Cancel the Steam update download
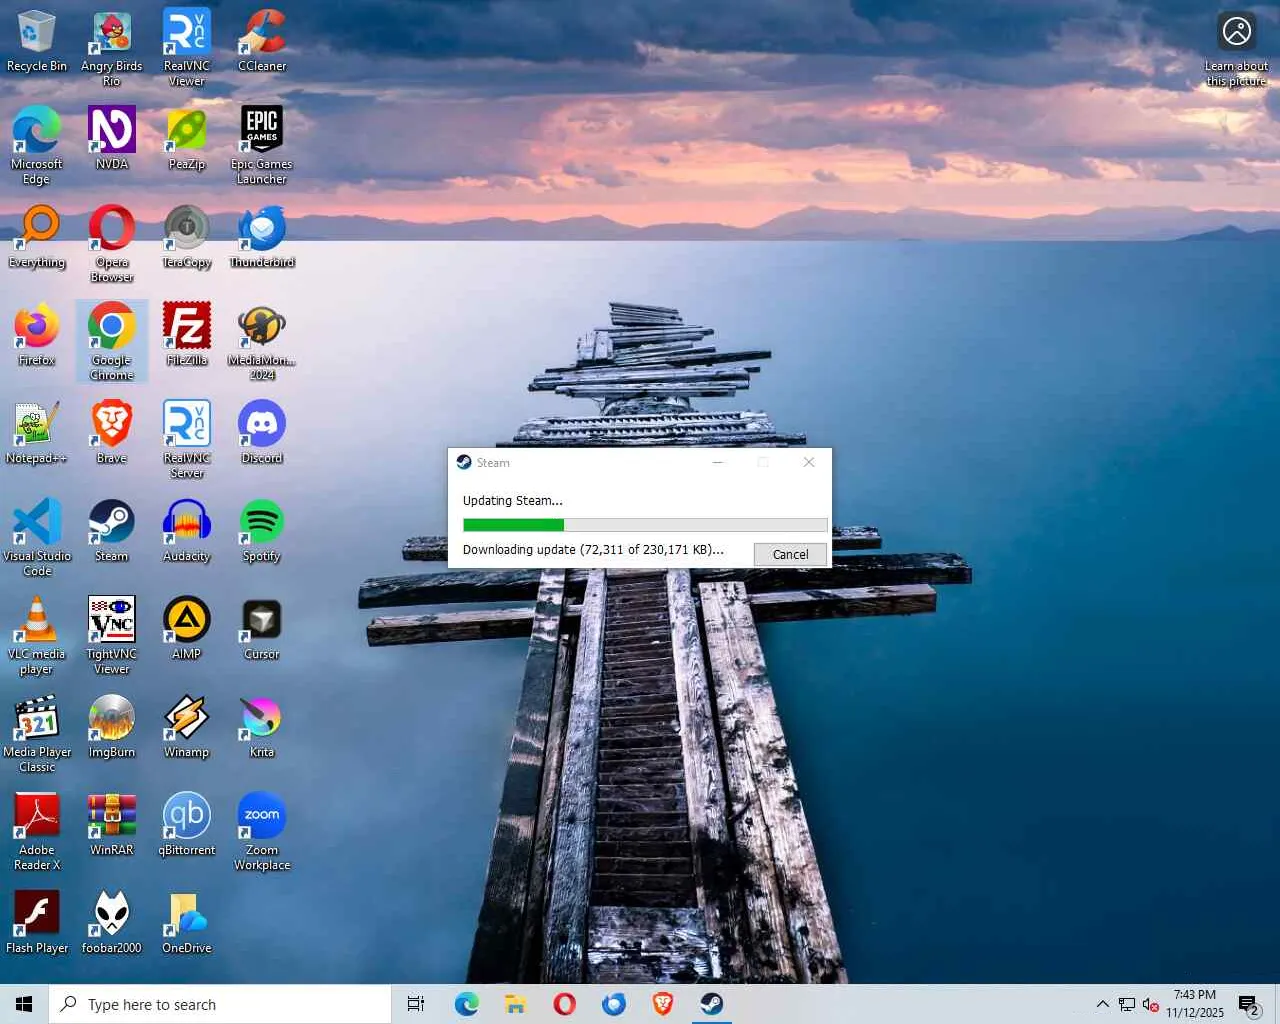Image resolution: width=1280 pixels, height=1024 pixels. click(x=790, y=554)
